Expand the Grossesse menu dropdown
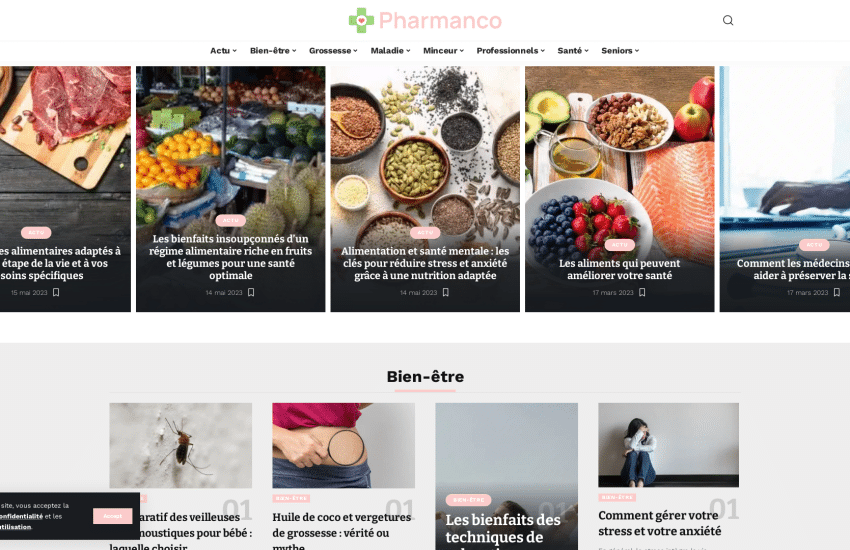 (x=333, y=50)
